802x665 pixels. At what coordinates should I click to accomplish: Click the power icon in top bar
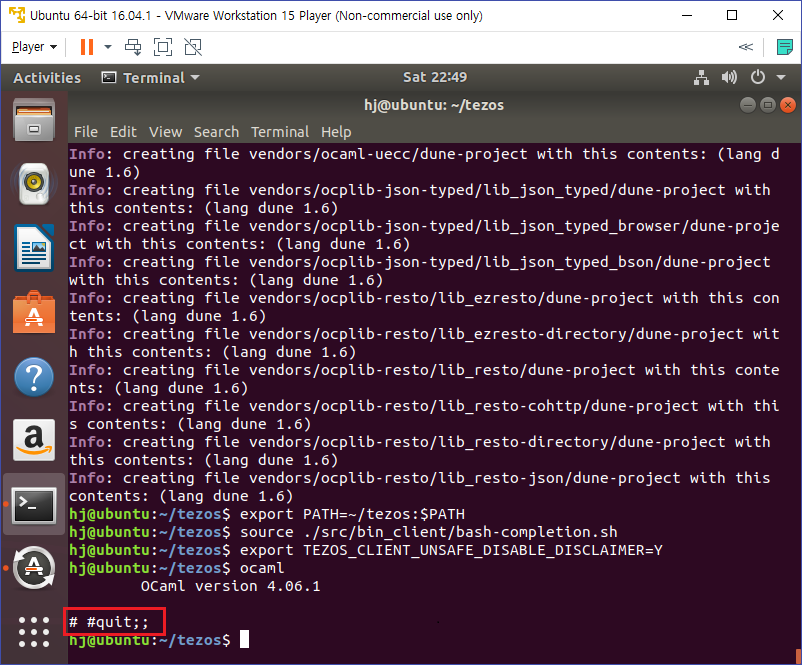pyautogui.click(x=758, y=78)
